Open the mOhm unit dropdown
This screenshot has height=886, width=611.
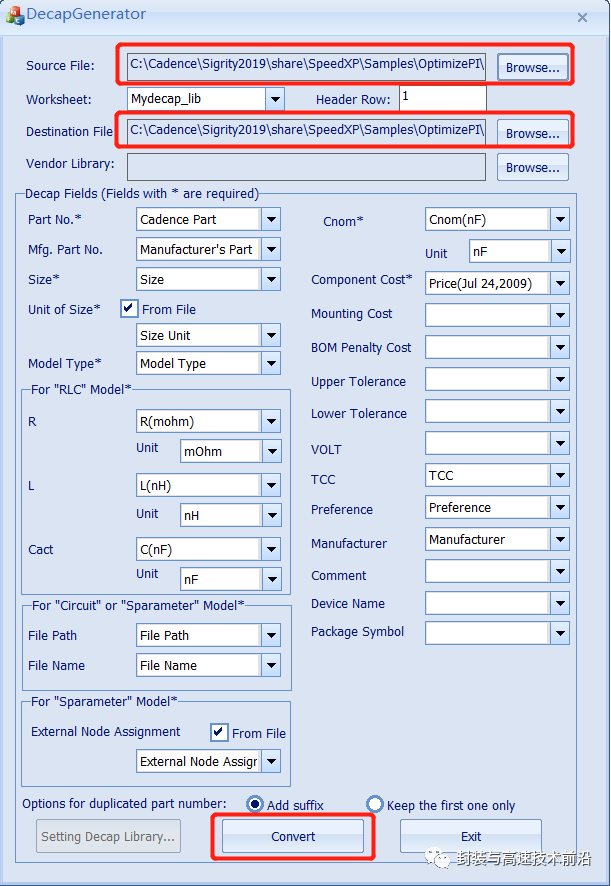[272, 451]
